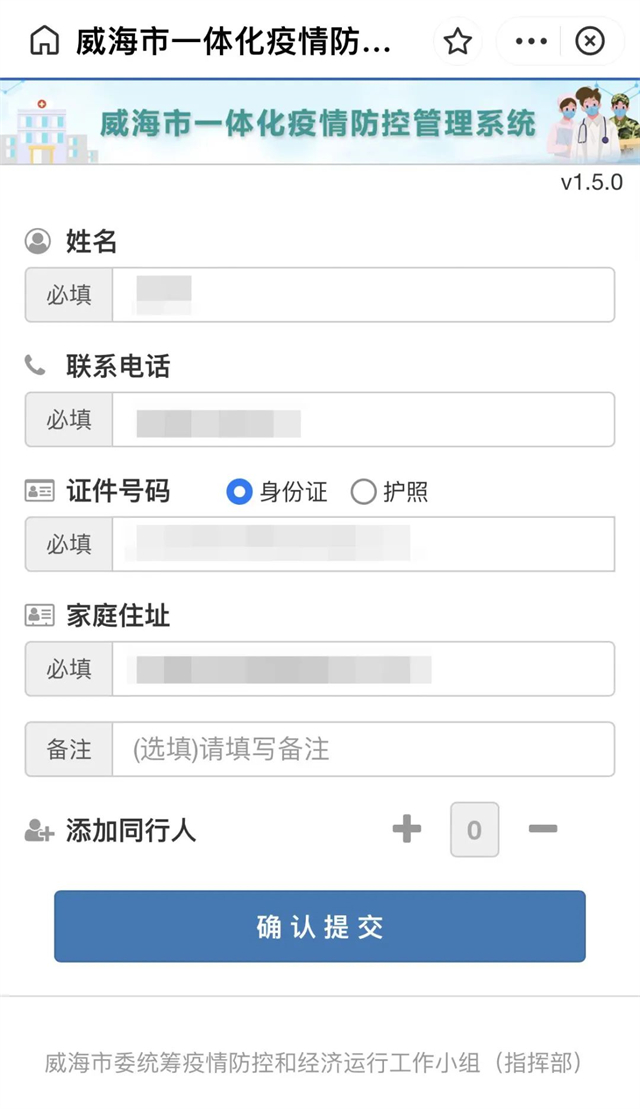The height and width of the screenshot is (1109, 640).
Task: Click the ID card icon beside 证件号码
Action: (39, 491)
